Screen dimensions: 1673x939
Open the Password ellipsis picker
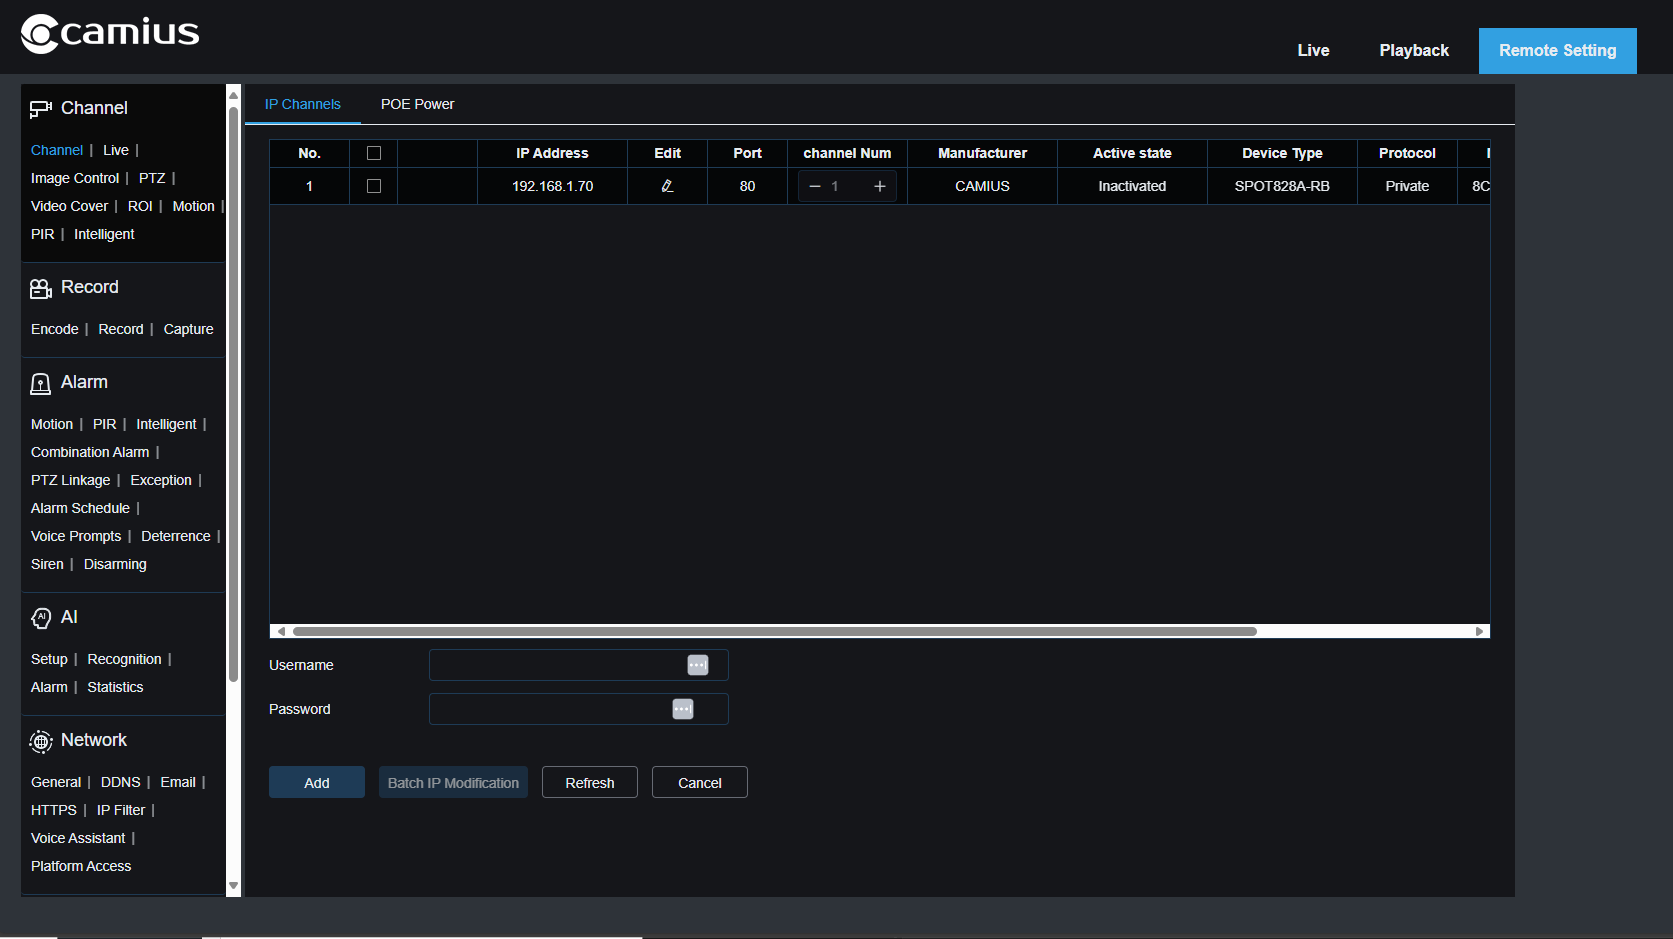[682, 709]
